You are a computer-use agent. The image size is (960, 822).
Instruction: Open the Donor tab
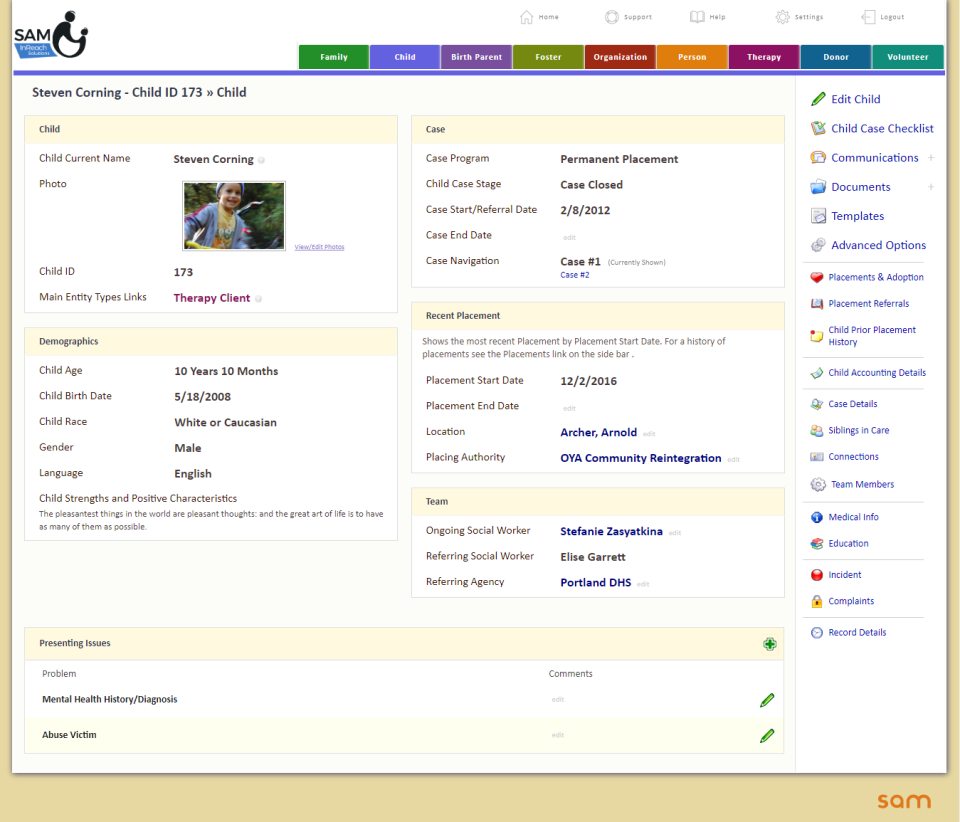pos(836,57)
